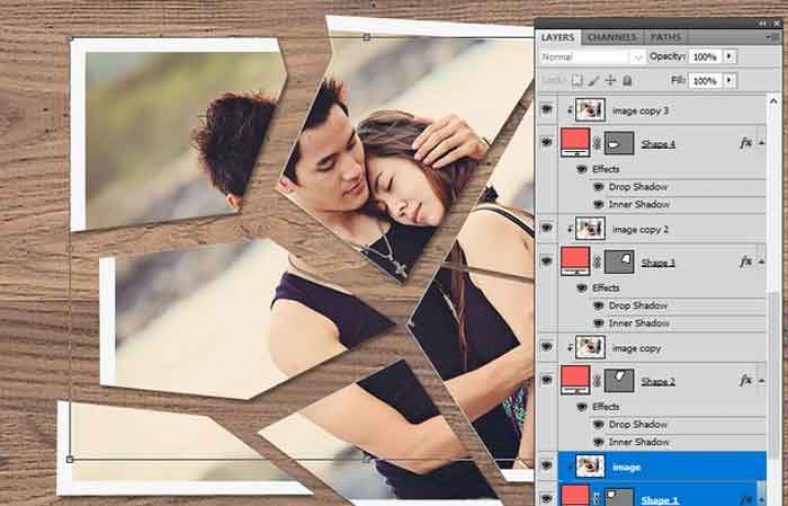The height and width of the screenshot is (506, 788).
Task: Toggle the mask link icon on Shape 4
Action: click(x=597, y=144)
